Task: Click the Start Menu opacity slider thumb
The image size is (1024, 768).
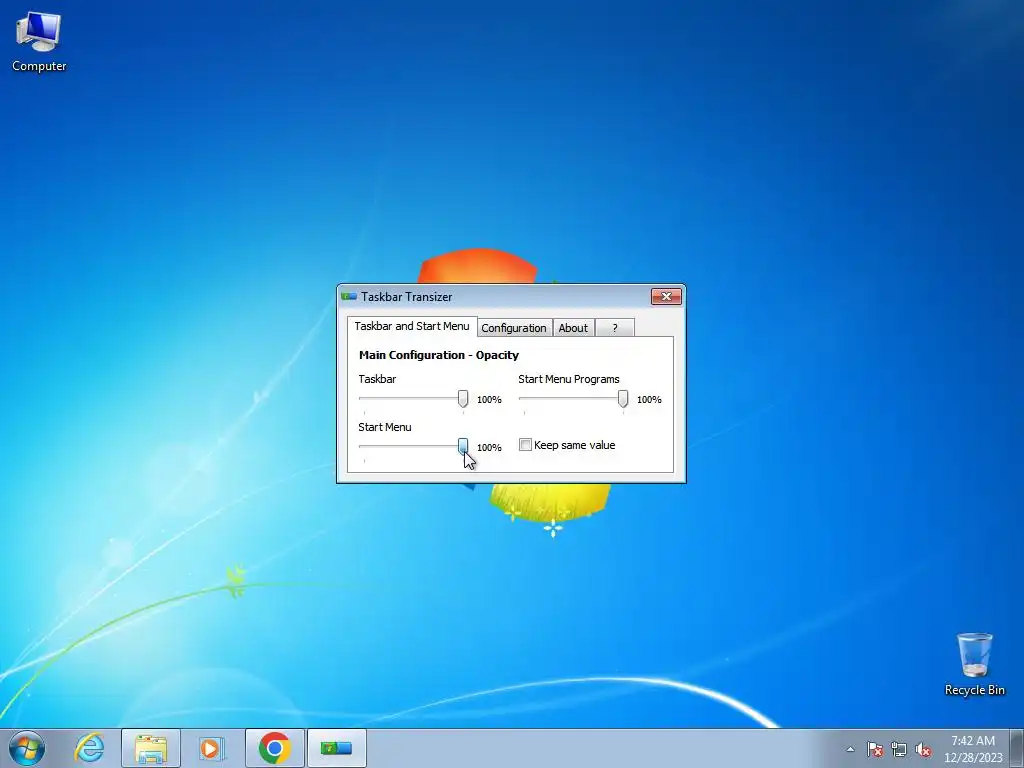Action: (463, 447)
